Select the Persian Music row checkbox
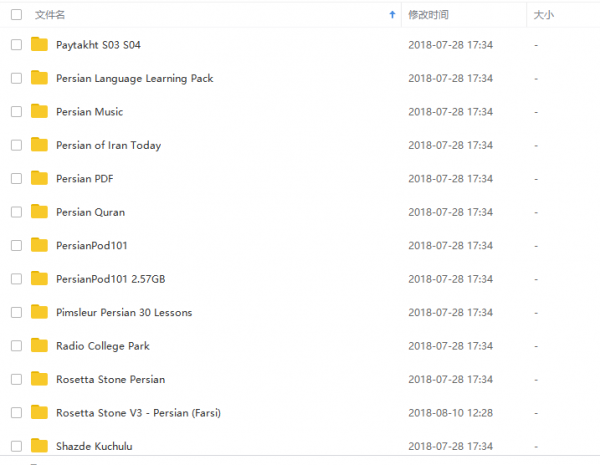 pyautogui.click(x=16, y=112)
